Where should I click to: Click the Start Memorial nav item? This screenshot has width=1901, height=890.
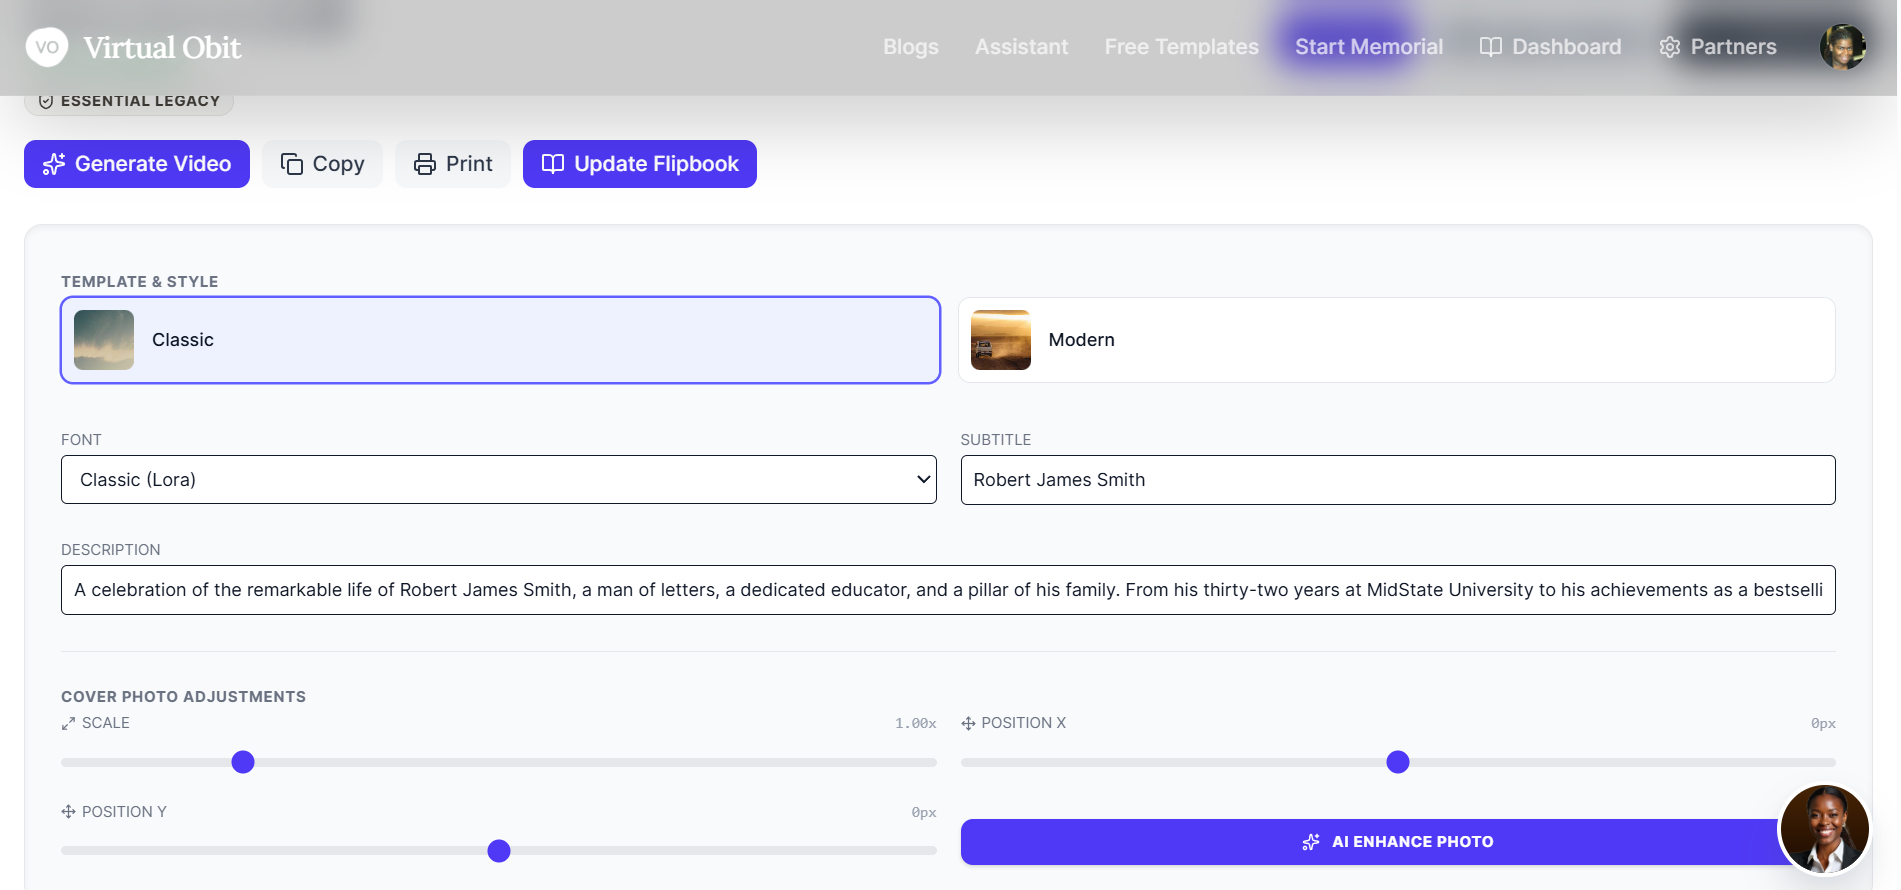point(1369,47)
